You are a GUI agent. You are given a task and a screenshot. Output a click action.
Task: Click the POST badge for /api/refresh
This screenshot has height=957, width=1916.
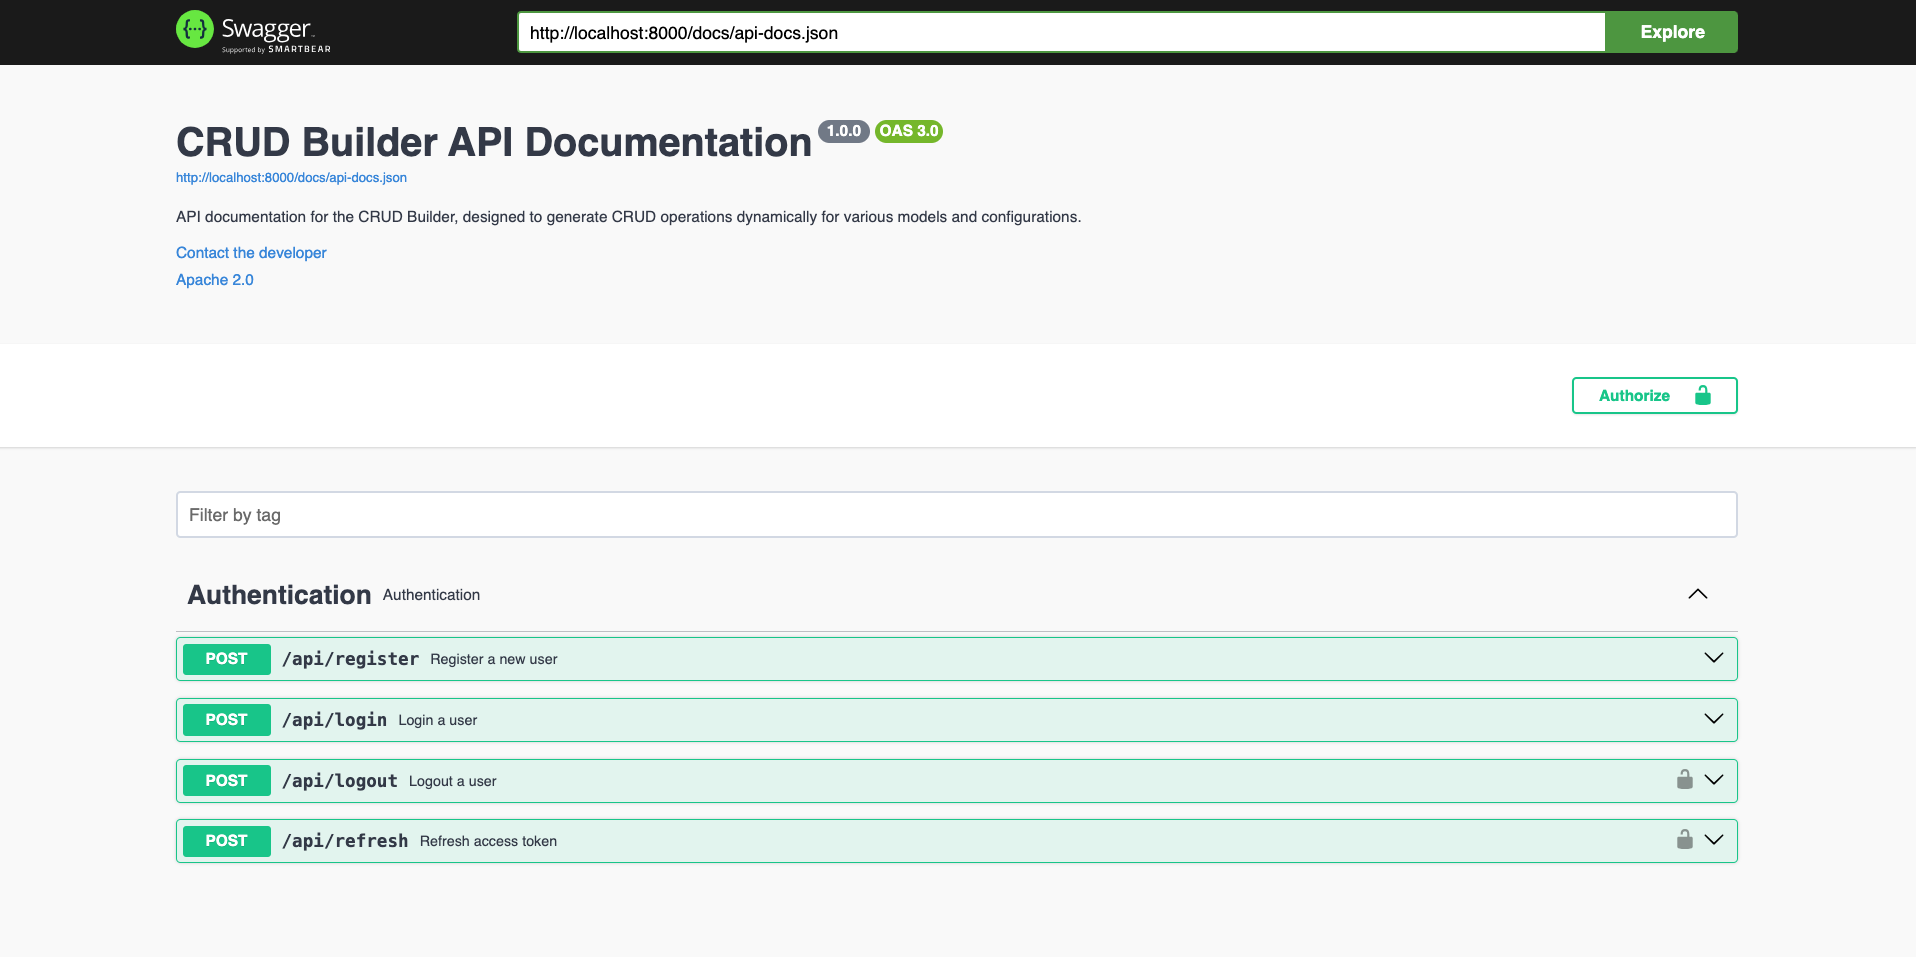click(226, 841)
